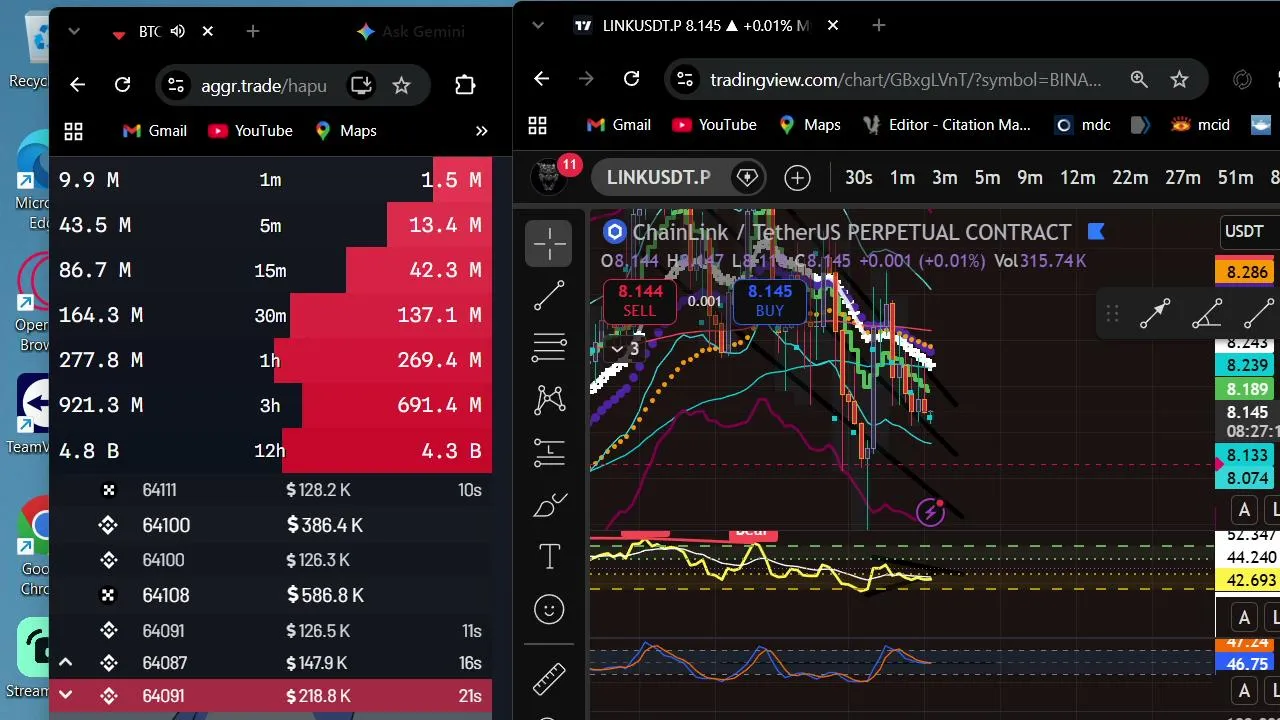Bookmark the TradingView page with the star
The height and width of the screenshot is (720, 1280).
[x=1179, y=79]
